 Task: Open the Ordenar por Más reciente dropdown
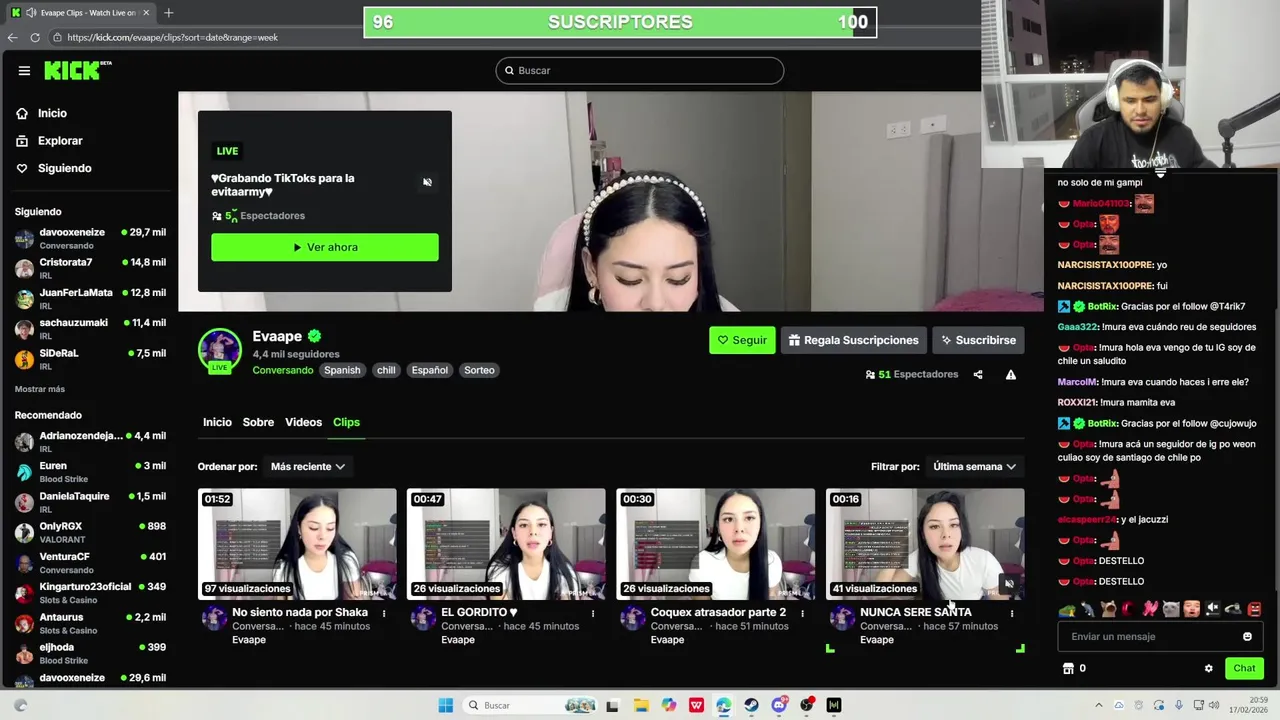click(308, 467)
